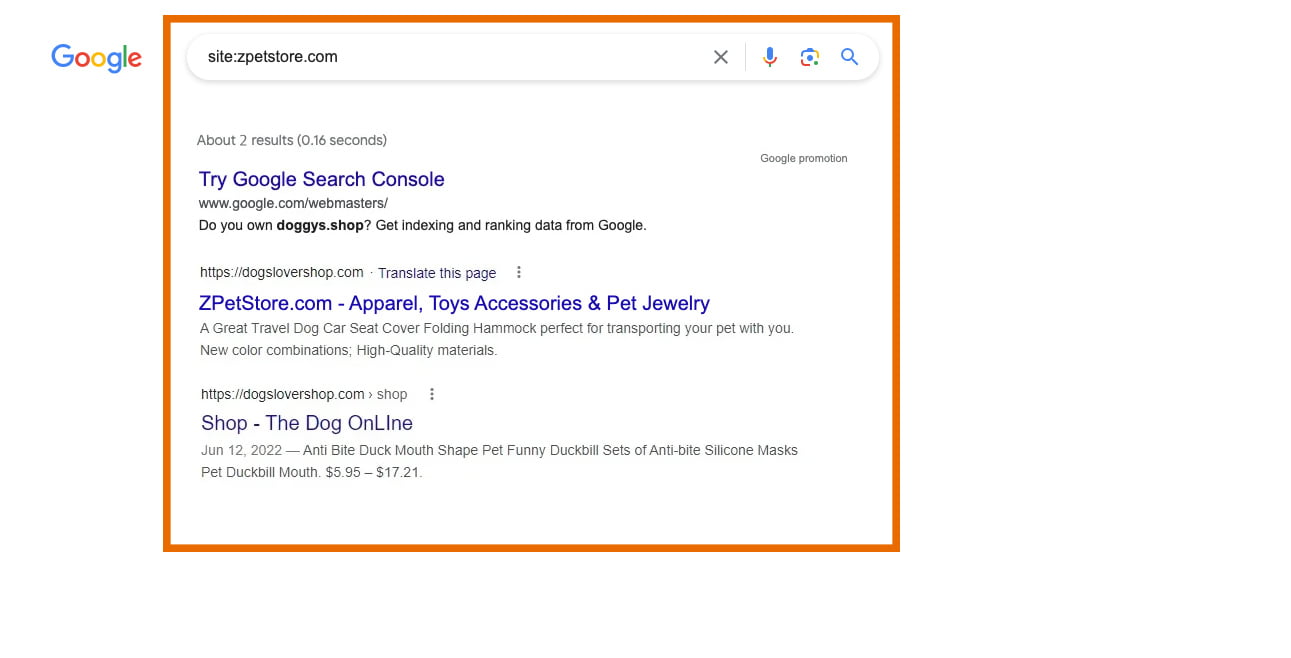The image size is (1291, 658).
Task: Click the Travel Dog Car Seat Cover snippet
Action: tap(497, 339)
